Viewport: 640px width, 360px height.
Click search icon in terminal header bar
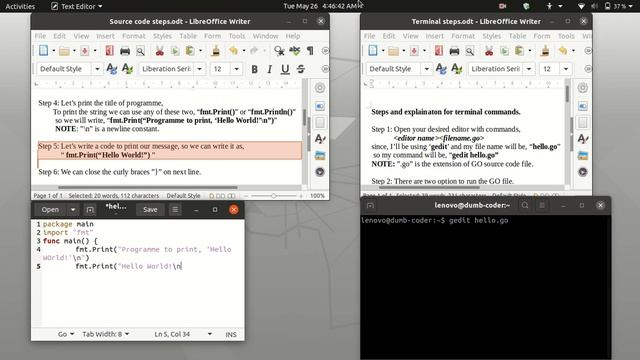point(525,205)
